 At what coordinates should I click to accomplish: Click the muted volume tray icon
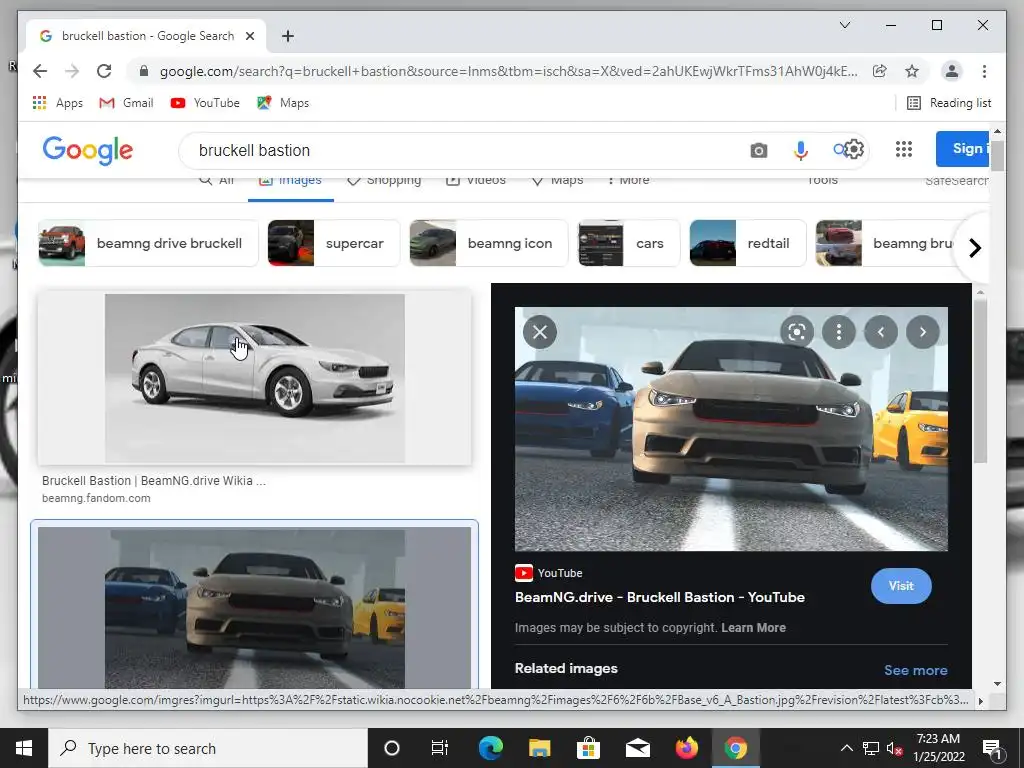894,748
